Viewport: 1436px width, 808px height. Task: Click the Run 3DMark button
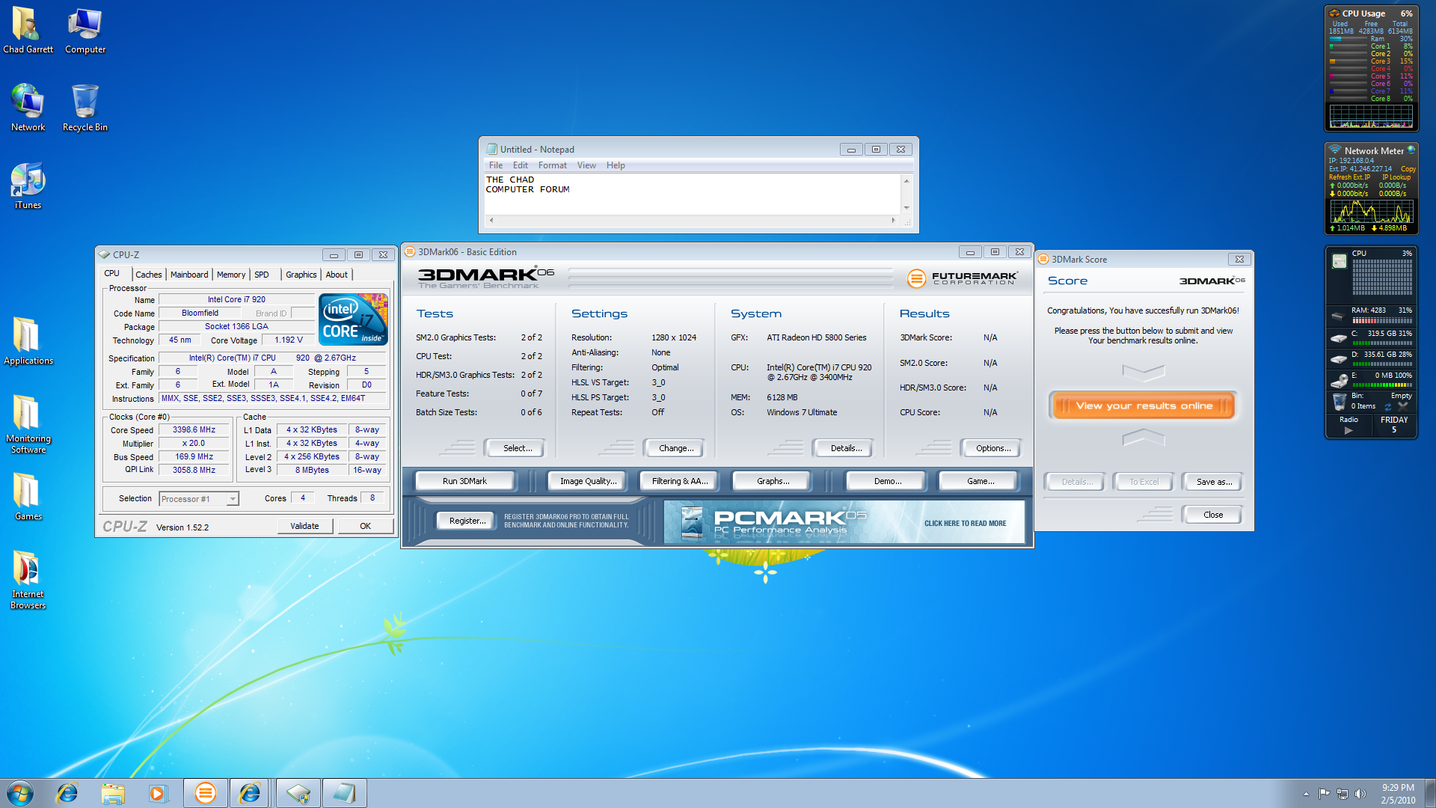pyautogui.click(x=465, y=481)
